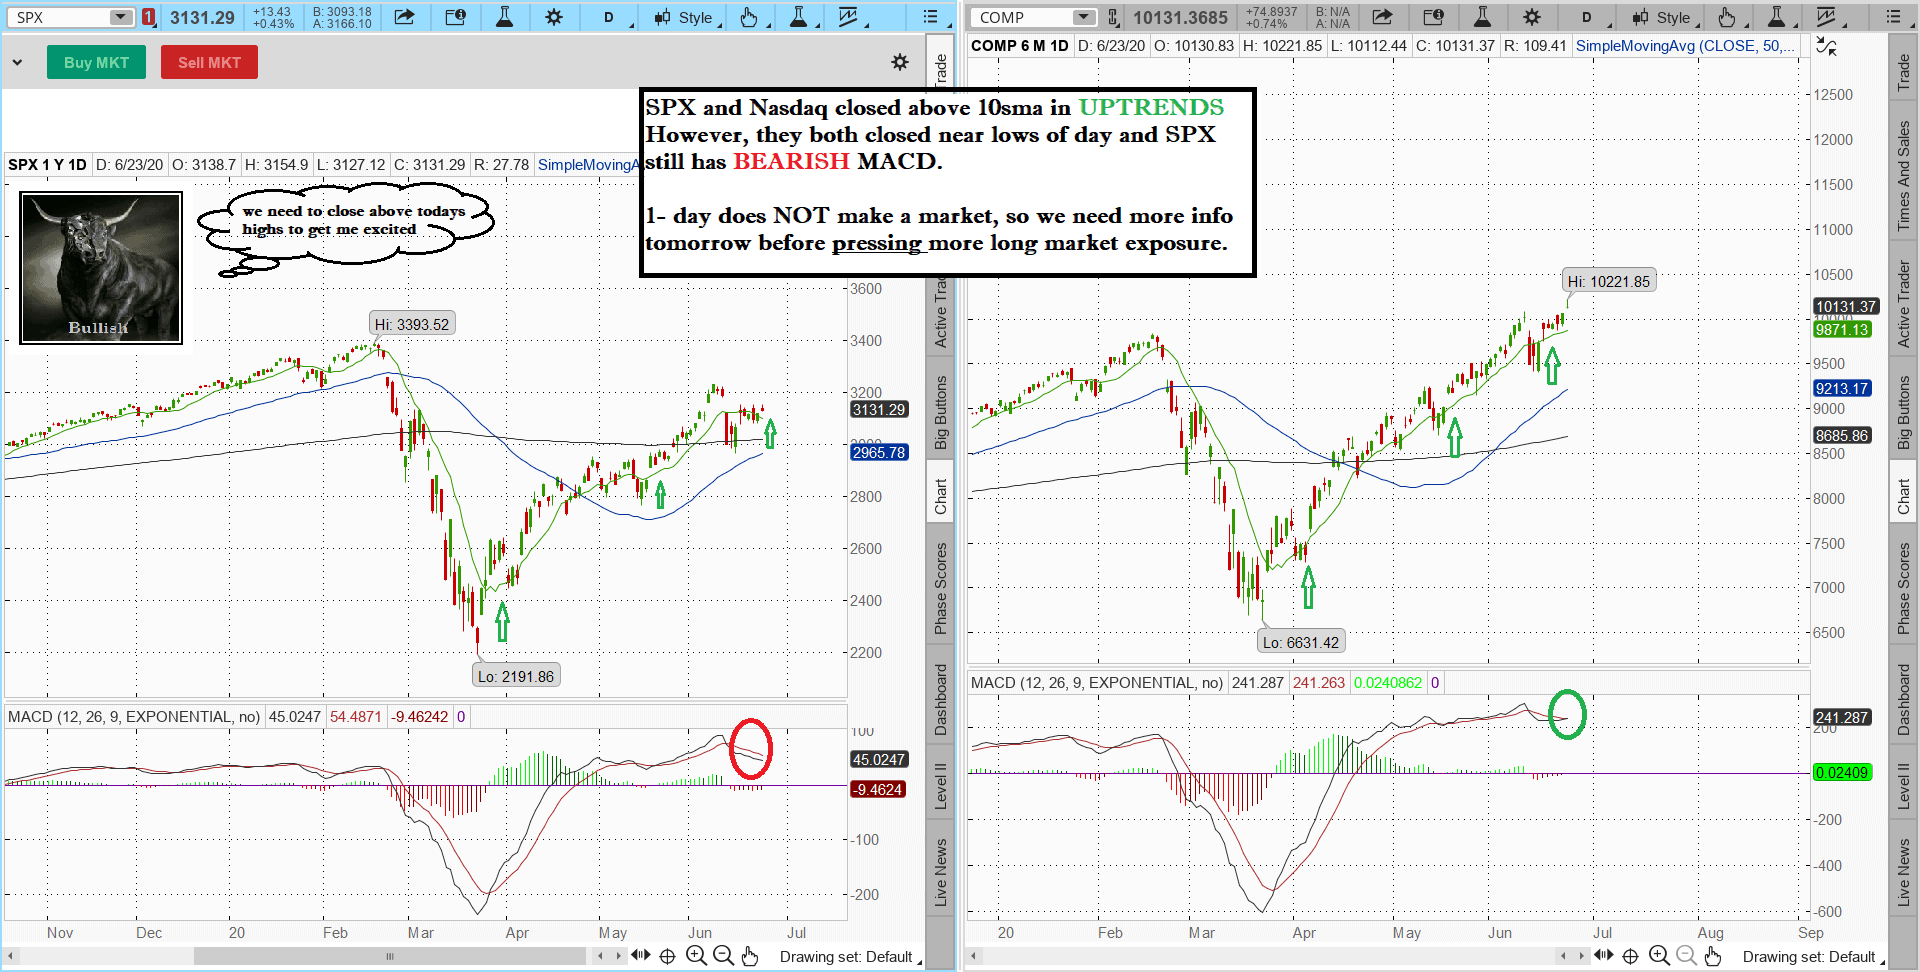Open the SPX symbol dropdown
1920x972 pixels.
click(120, 17)
